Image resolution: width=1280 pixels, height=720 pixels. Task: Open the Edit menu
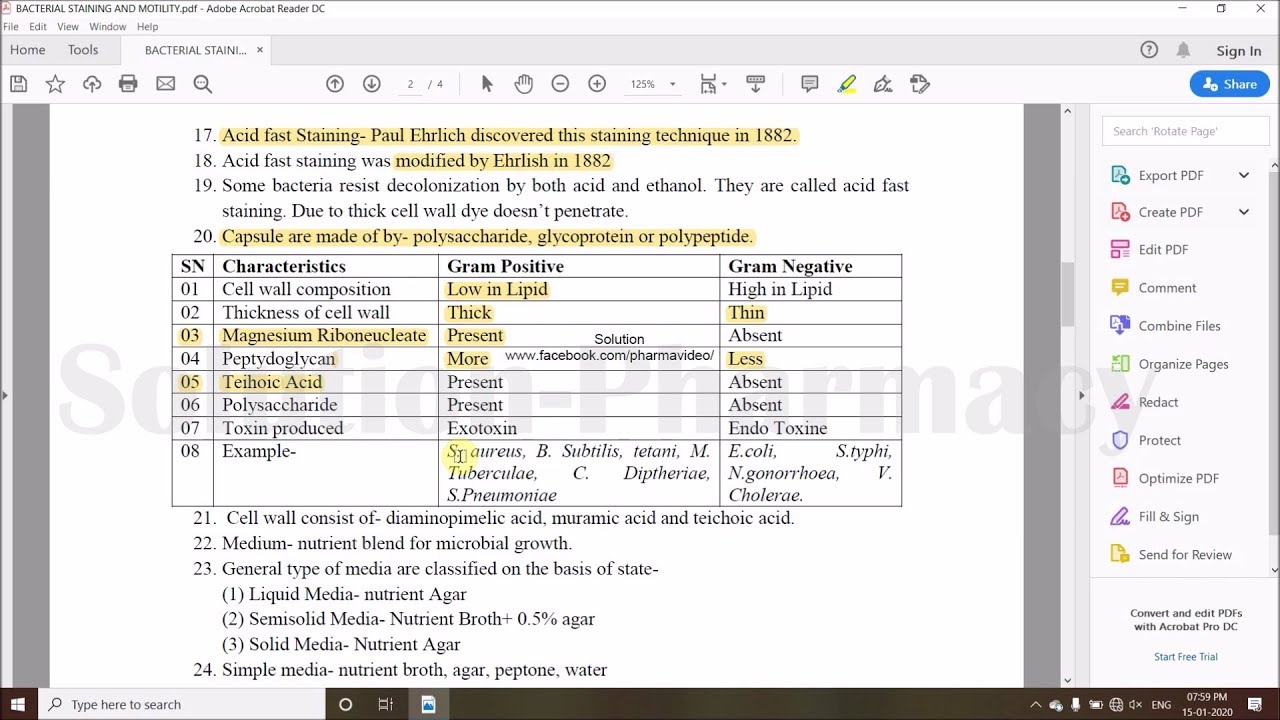click(38, 27)
